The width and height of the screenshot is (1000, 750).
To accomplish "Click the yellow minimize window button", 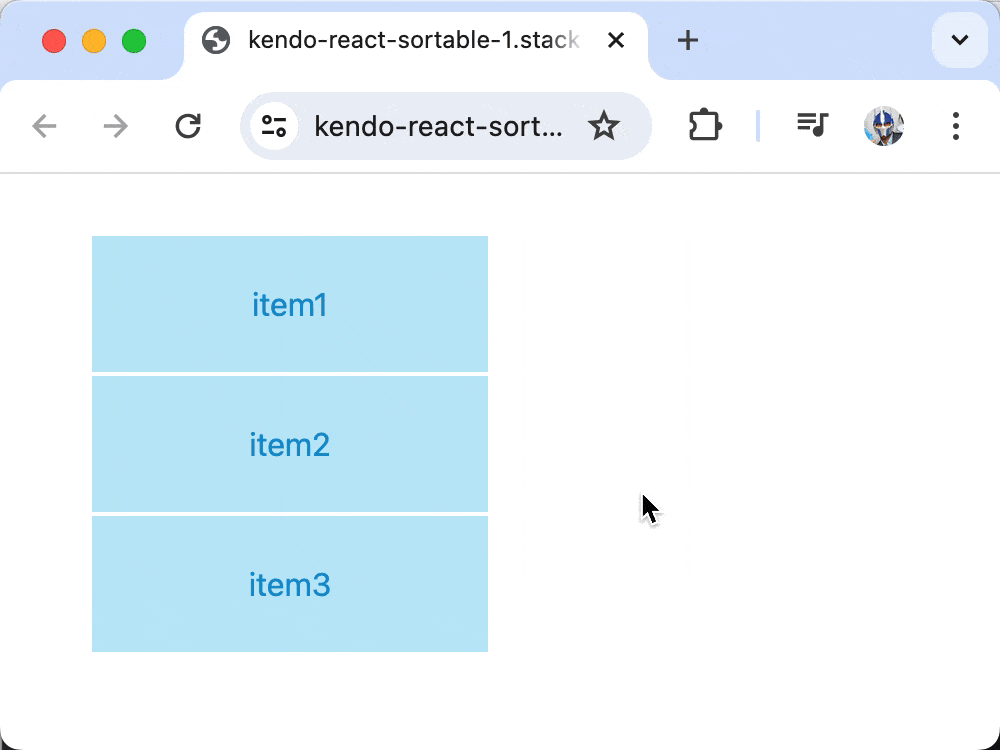I will pos(94,41).
